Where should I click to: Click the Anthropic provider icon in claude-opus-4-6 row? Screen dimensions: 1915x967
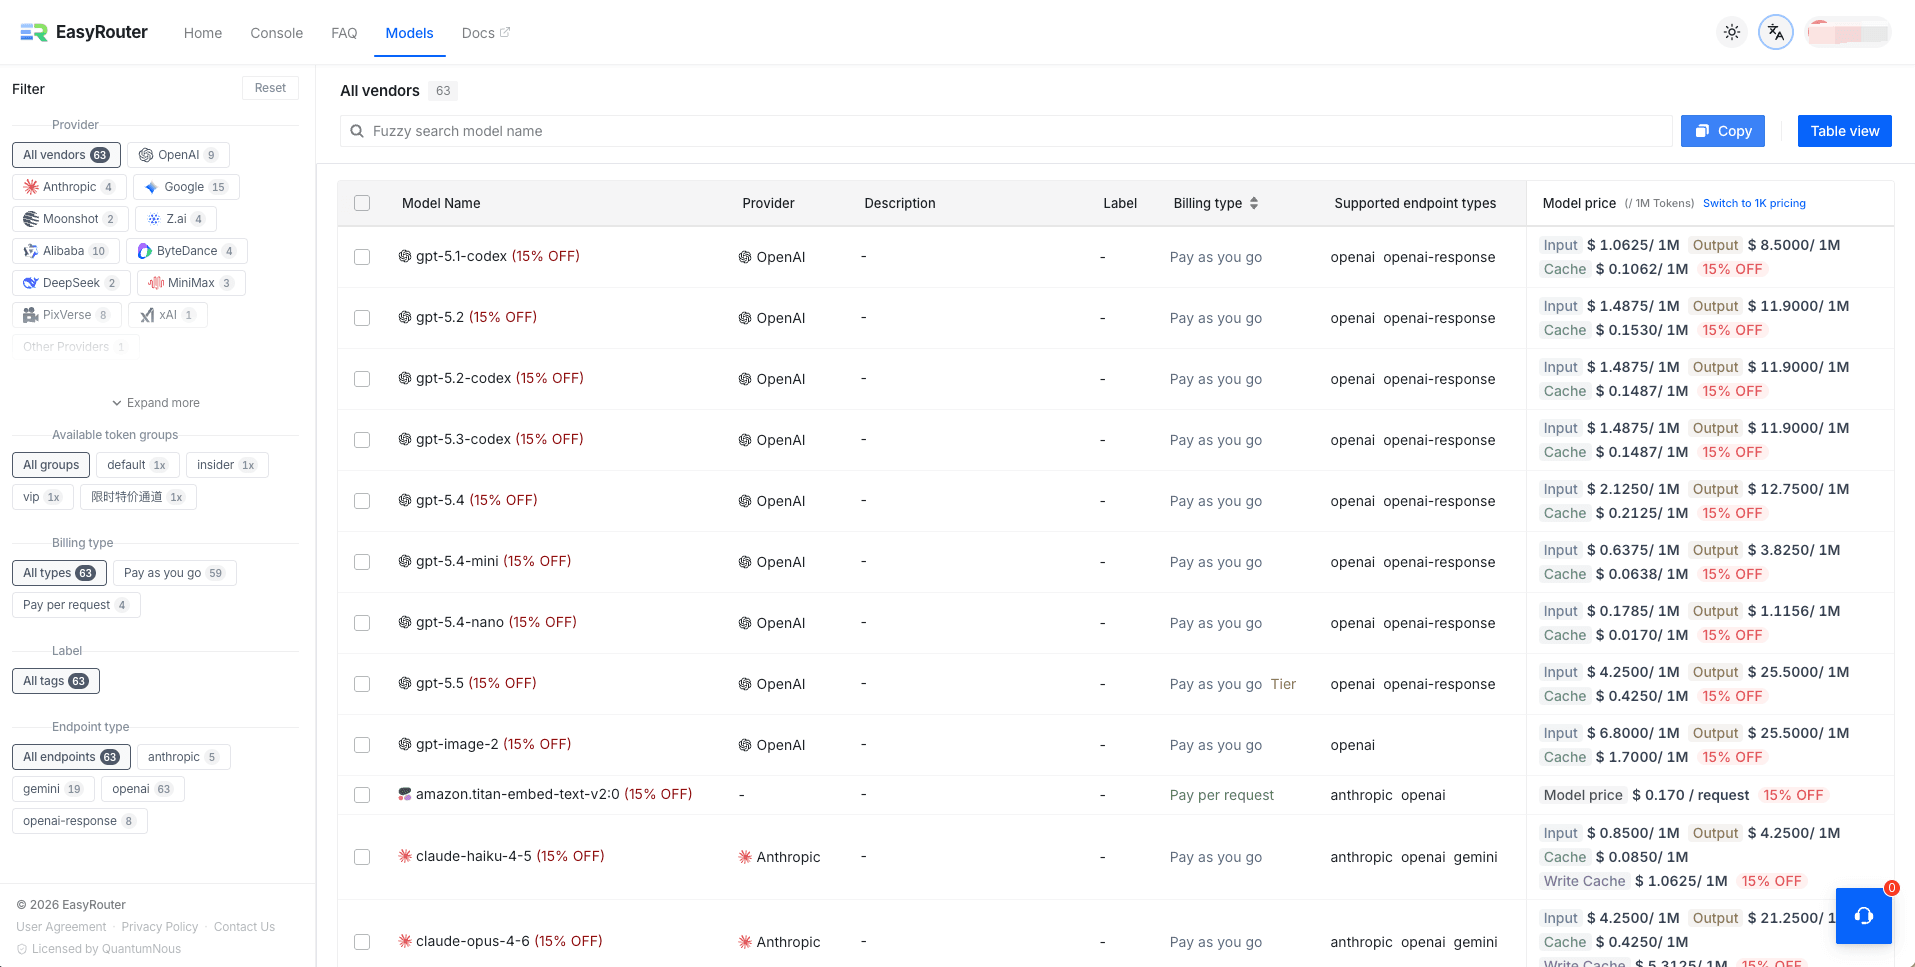745,942
